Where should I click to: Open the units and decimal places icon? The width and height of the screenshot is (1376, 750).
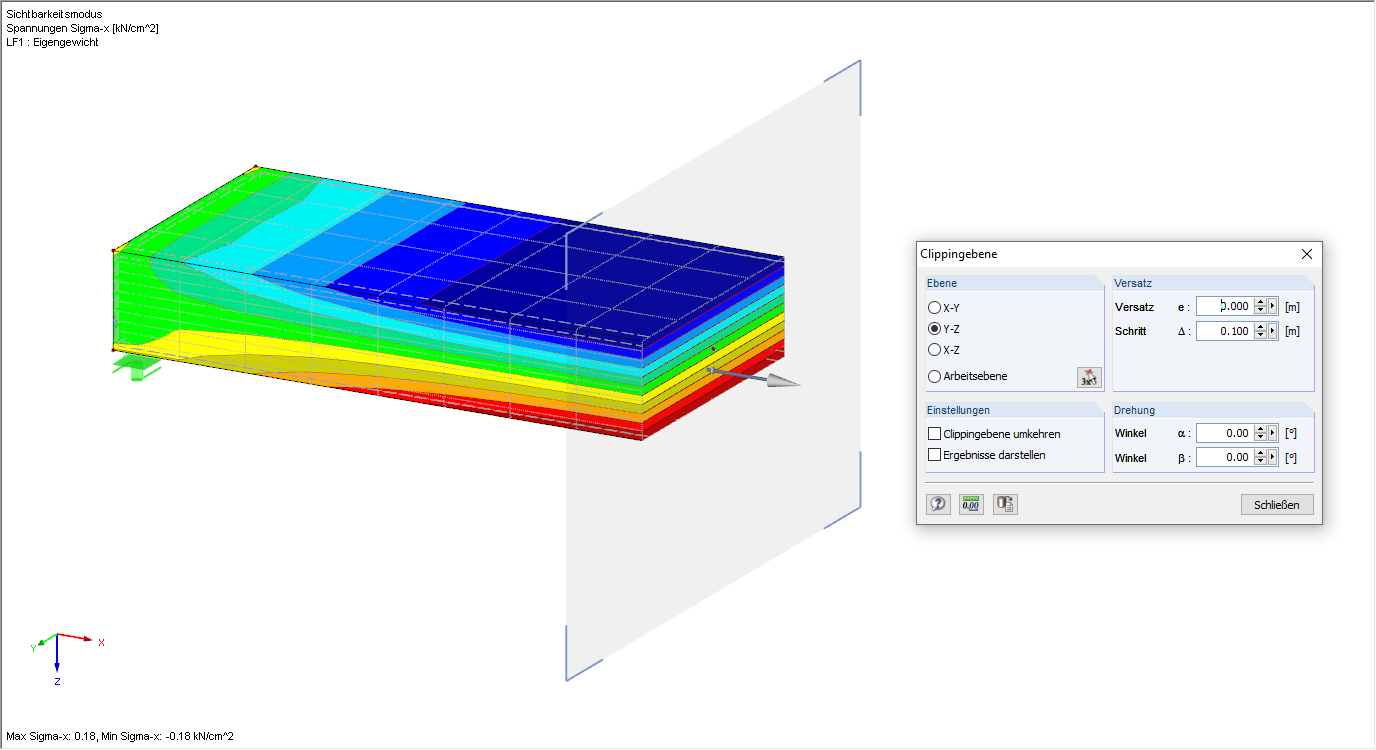coord(971,504)
